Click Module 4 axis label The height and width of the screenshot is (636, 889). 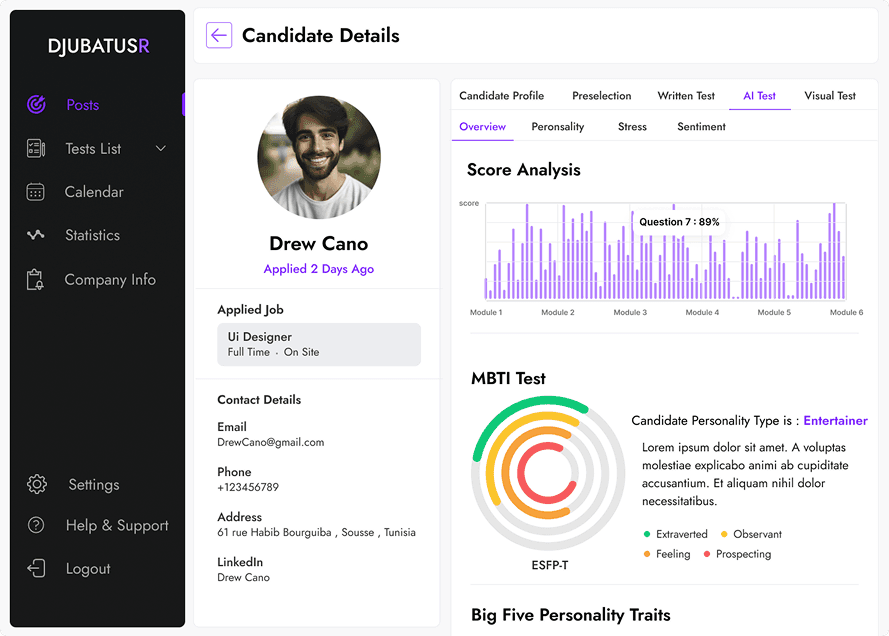(x=702, y=312)
